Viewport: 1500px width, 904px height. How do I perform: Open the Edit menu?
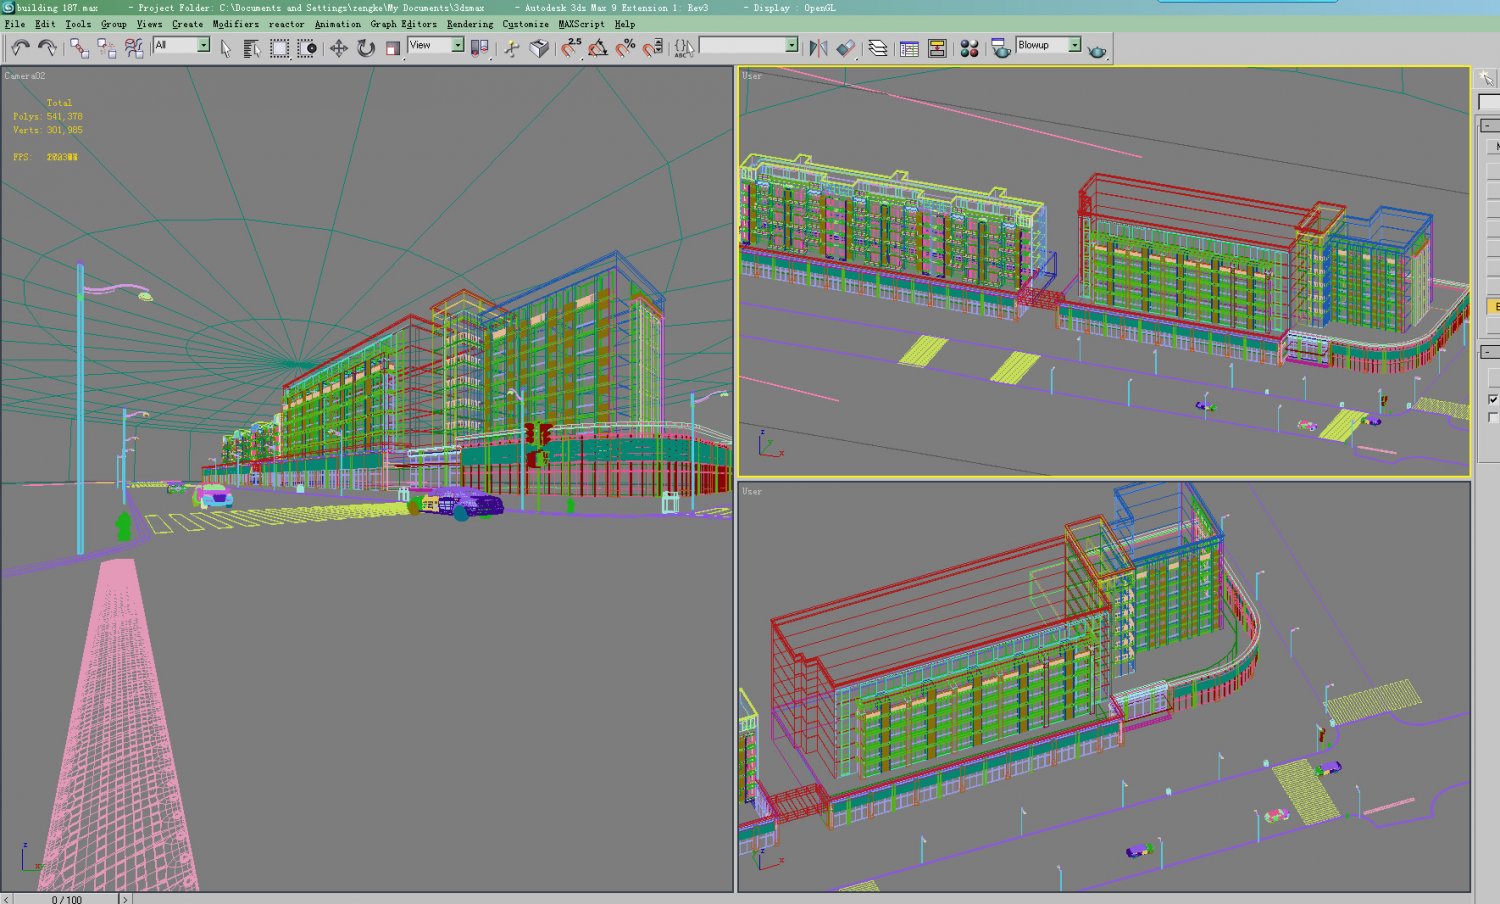coord(45,24)
